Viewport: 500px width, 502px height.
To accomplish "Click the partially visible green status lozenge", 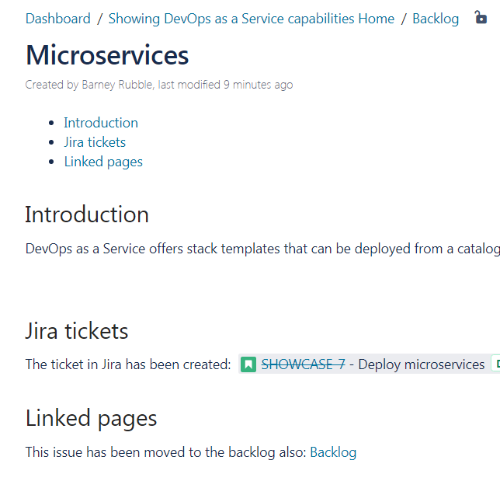I will (x=496, y=364).
